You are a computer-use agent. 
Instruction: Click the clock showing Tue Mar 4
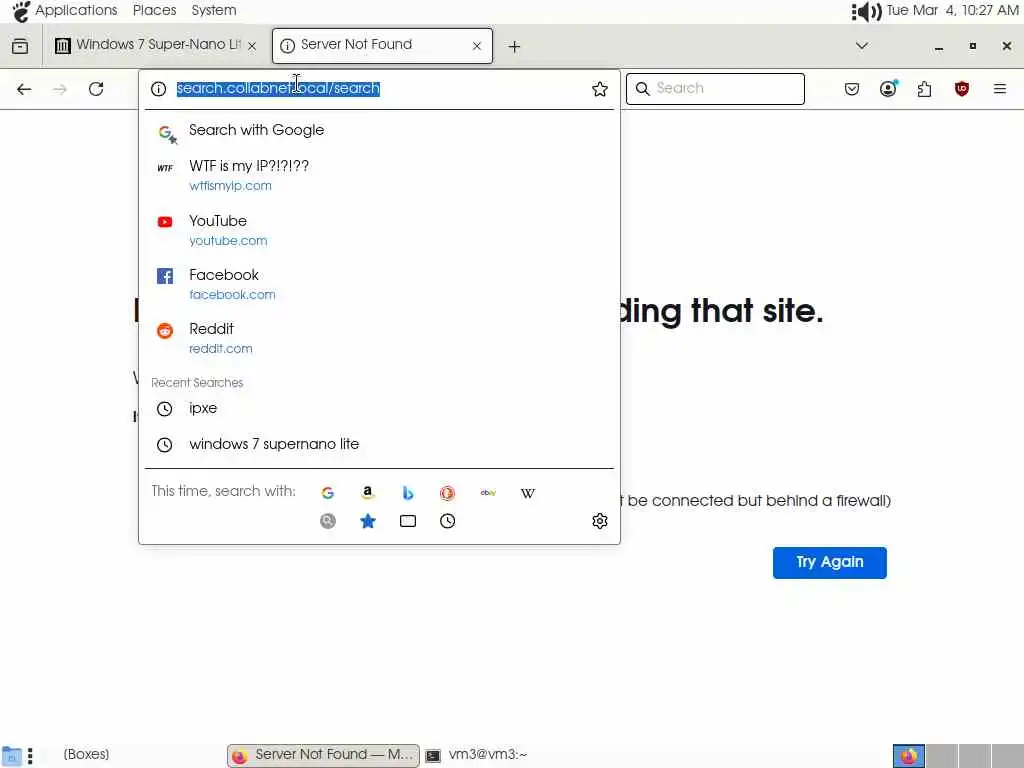point(952,10)
